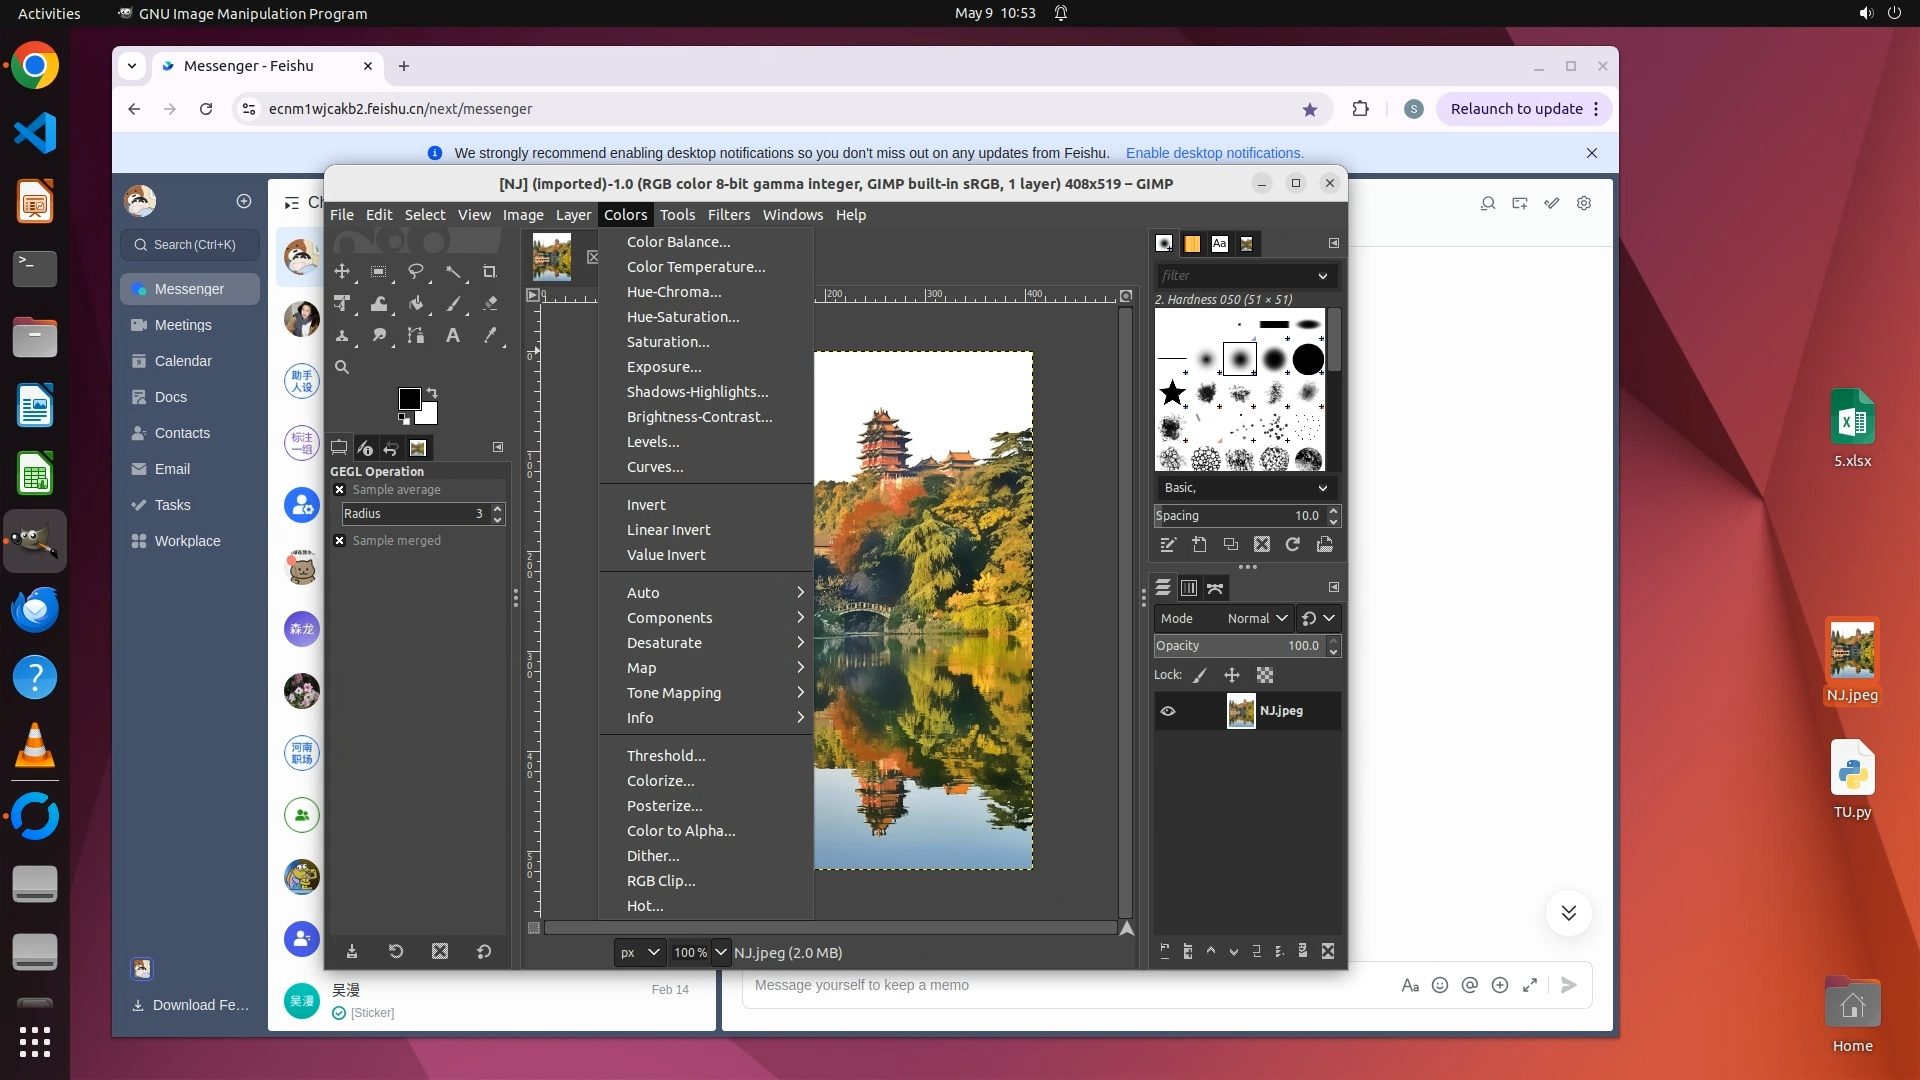
Task: Open the brush preset 'Basic,' dropdown
Action: 1245,488
